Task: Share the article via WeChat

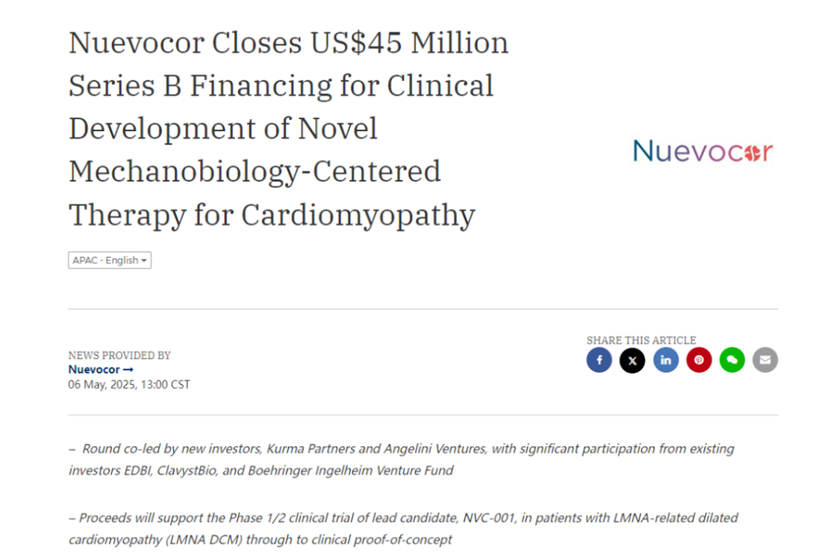Action: pos(732,360)
